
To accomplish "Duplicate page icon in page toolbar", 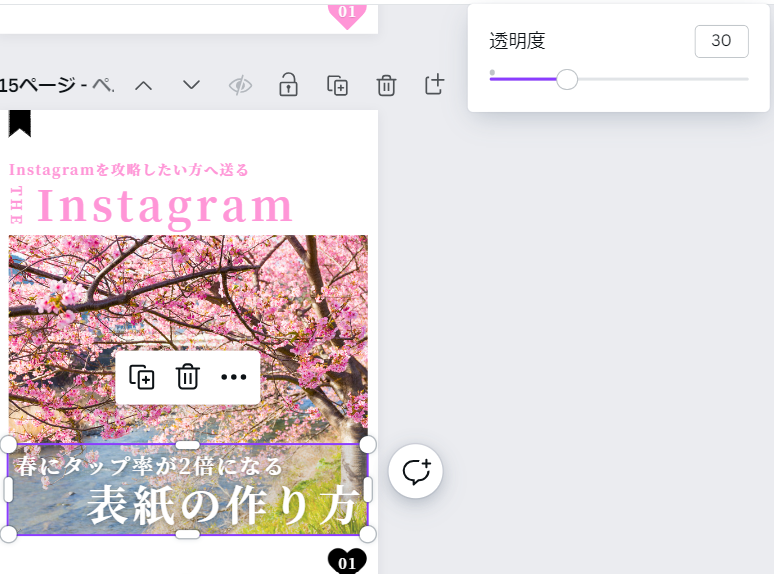I will (338, 85).
